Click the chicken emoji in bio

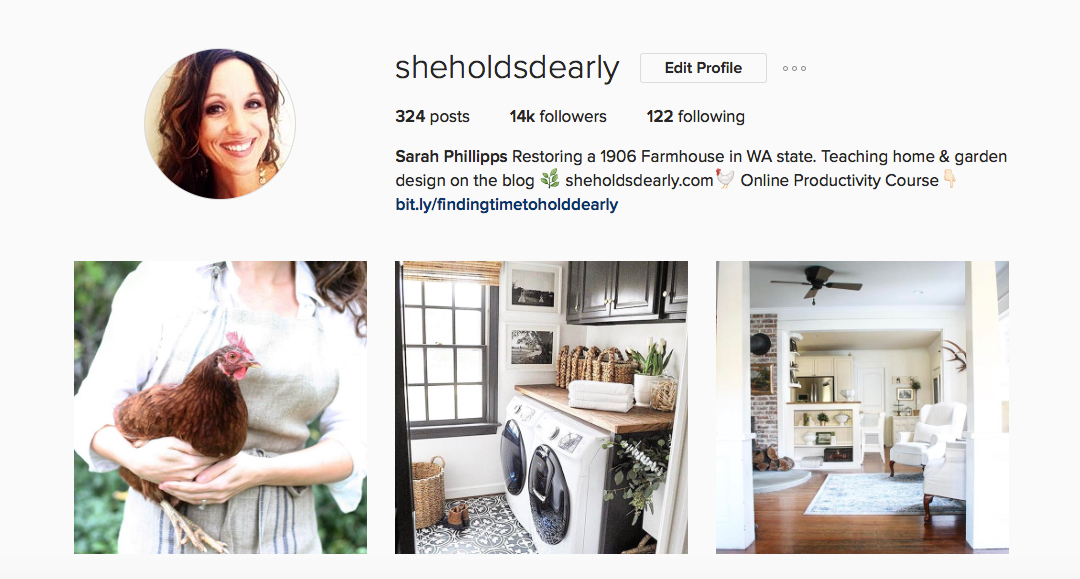point(725,179)
